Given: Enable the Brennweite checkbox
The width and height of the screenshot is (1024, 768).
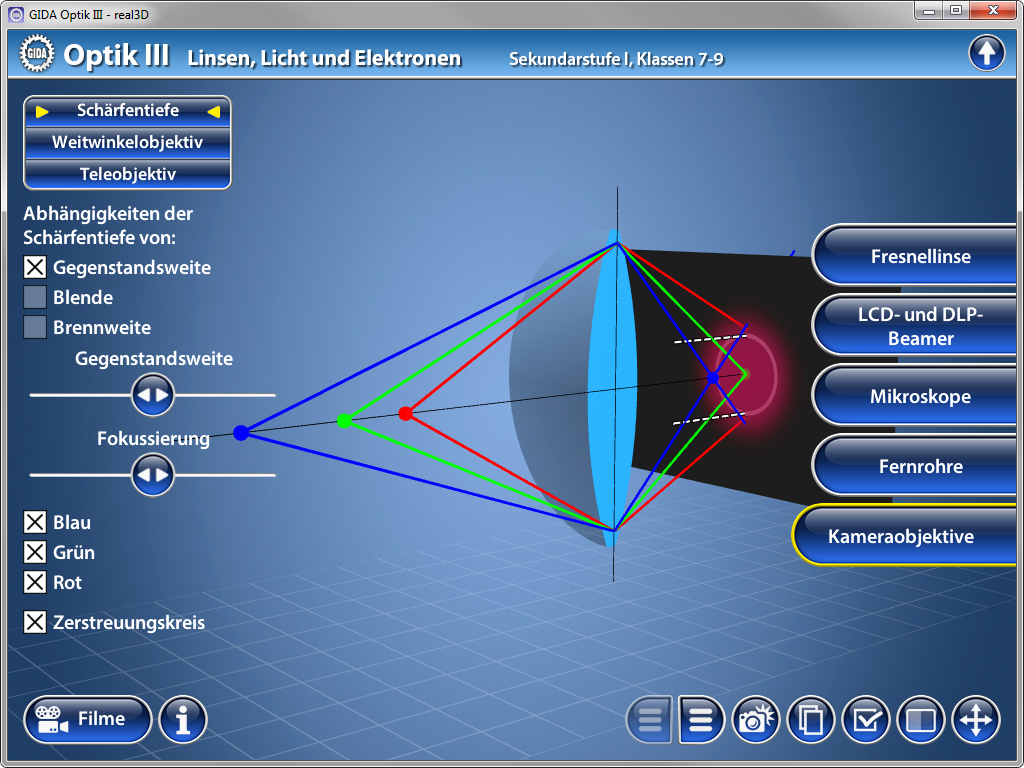Looking at the screenshot, I should pos(35,327).
